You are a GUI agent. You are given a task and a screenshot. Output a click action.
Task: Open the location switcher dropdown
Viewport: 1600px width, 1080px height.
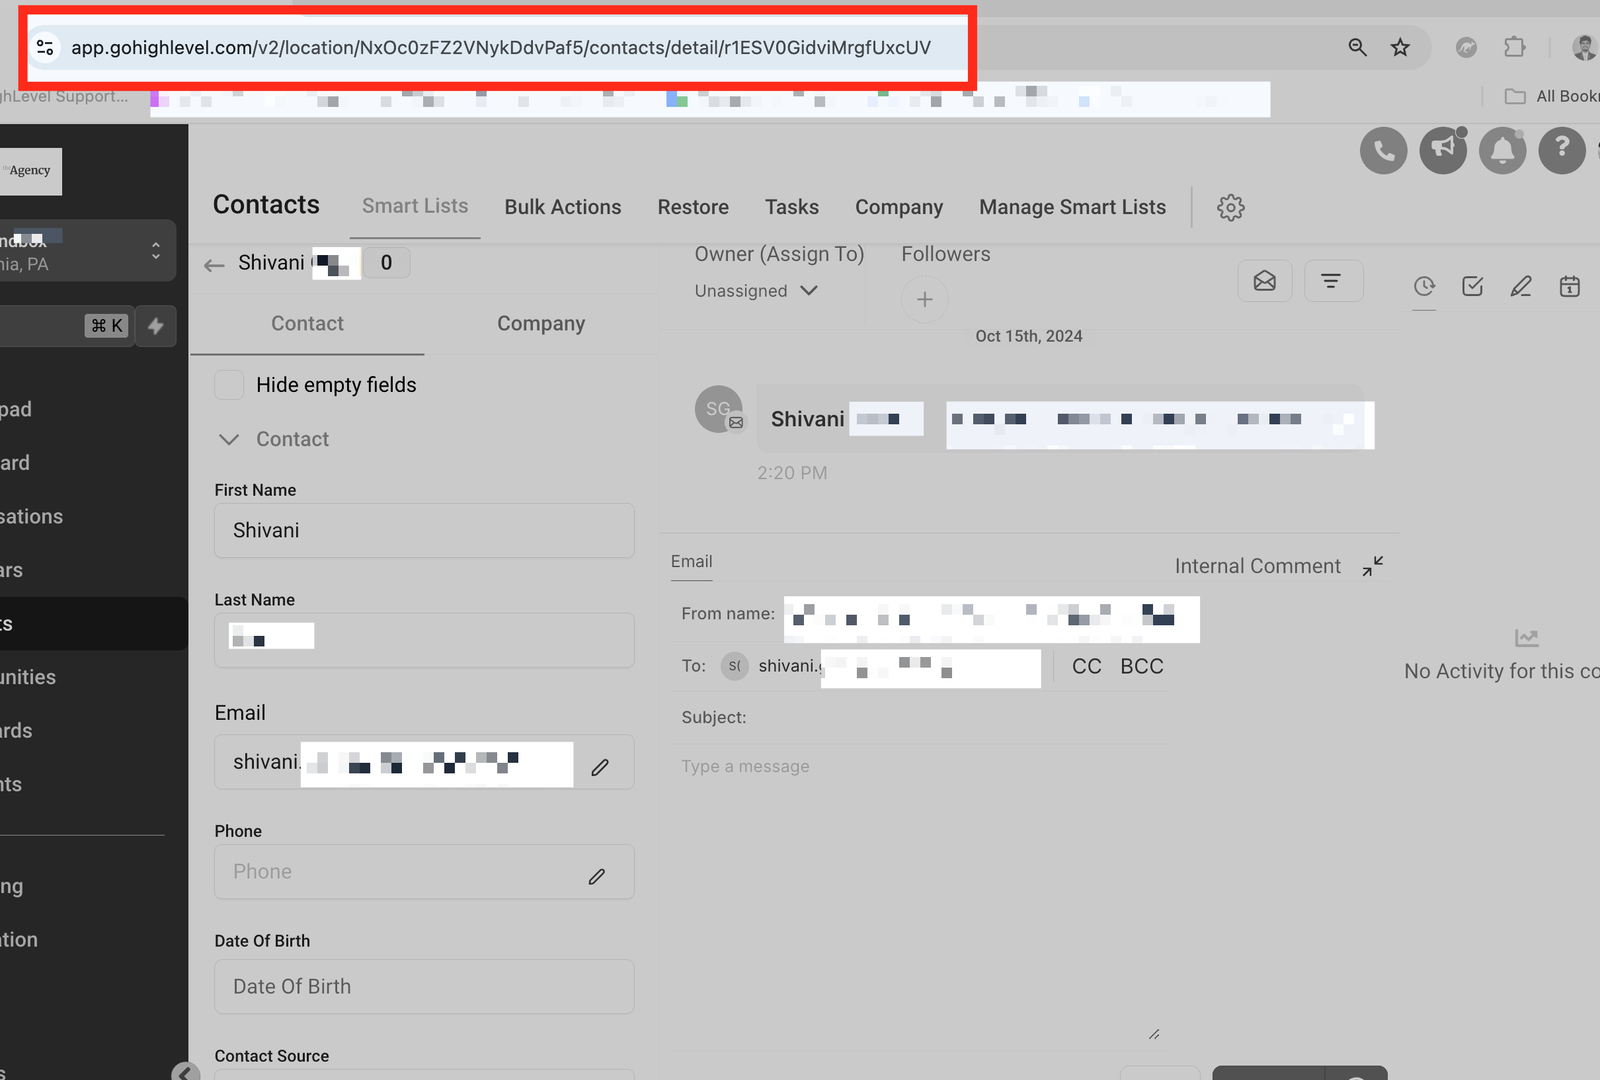coord(88,250)
